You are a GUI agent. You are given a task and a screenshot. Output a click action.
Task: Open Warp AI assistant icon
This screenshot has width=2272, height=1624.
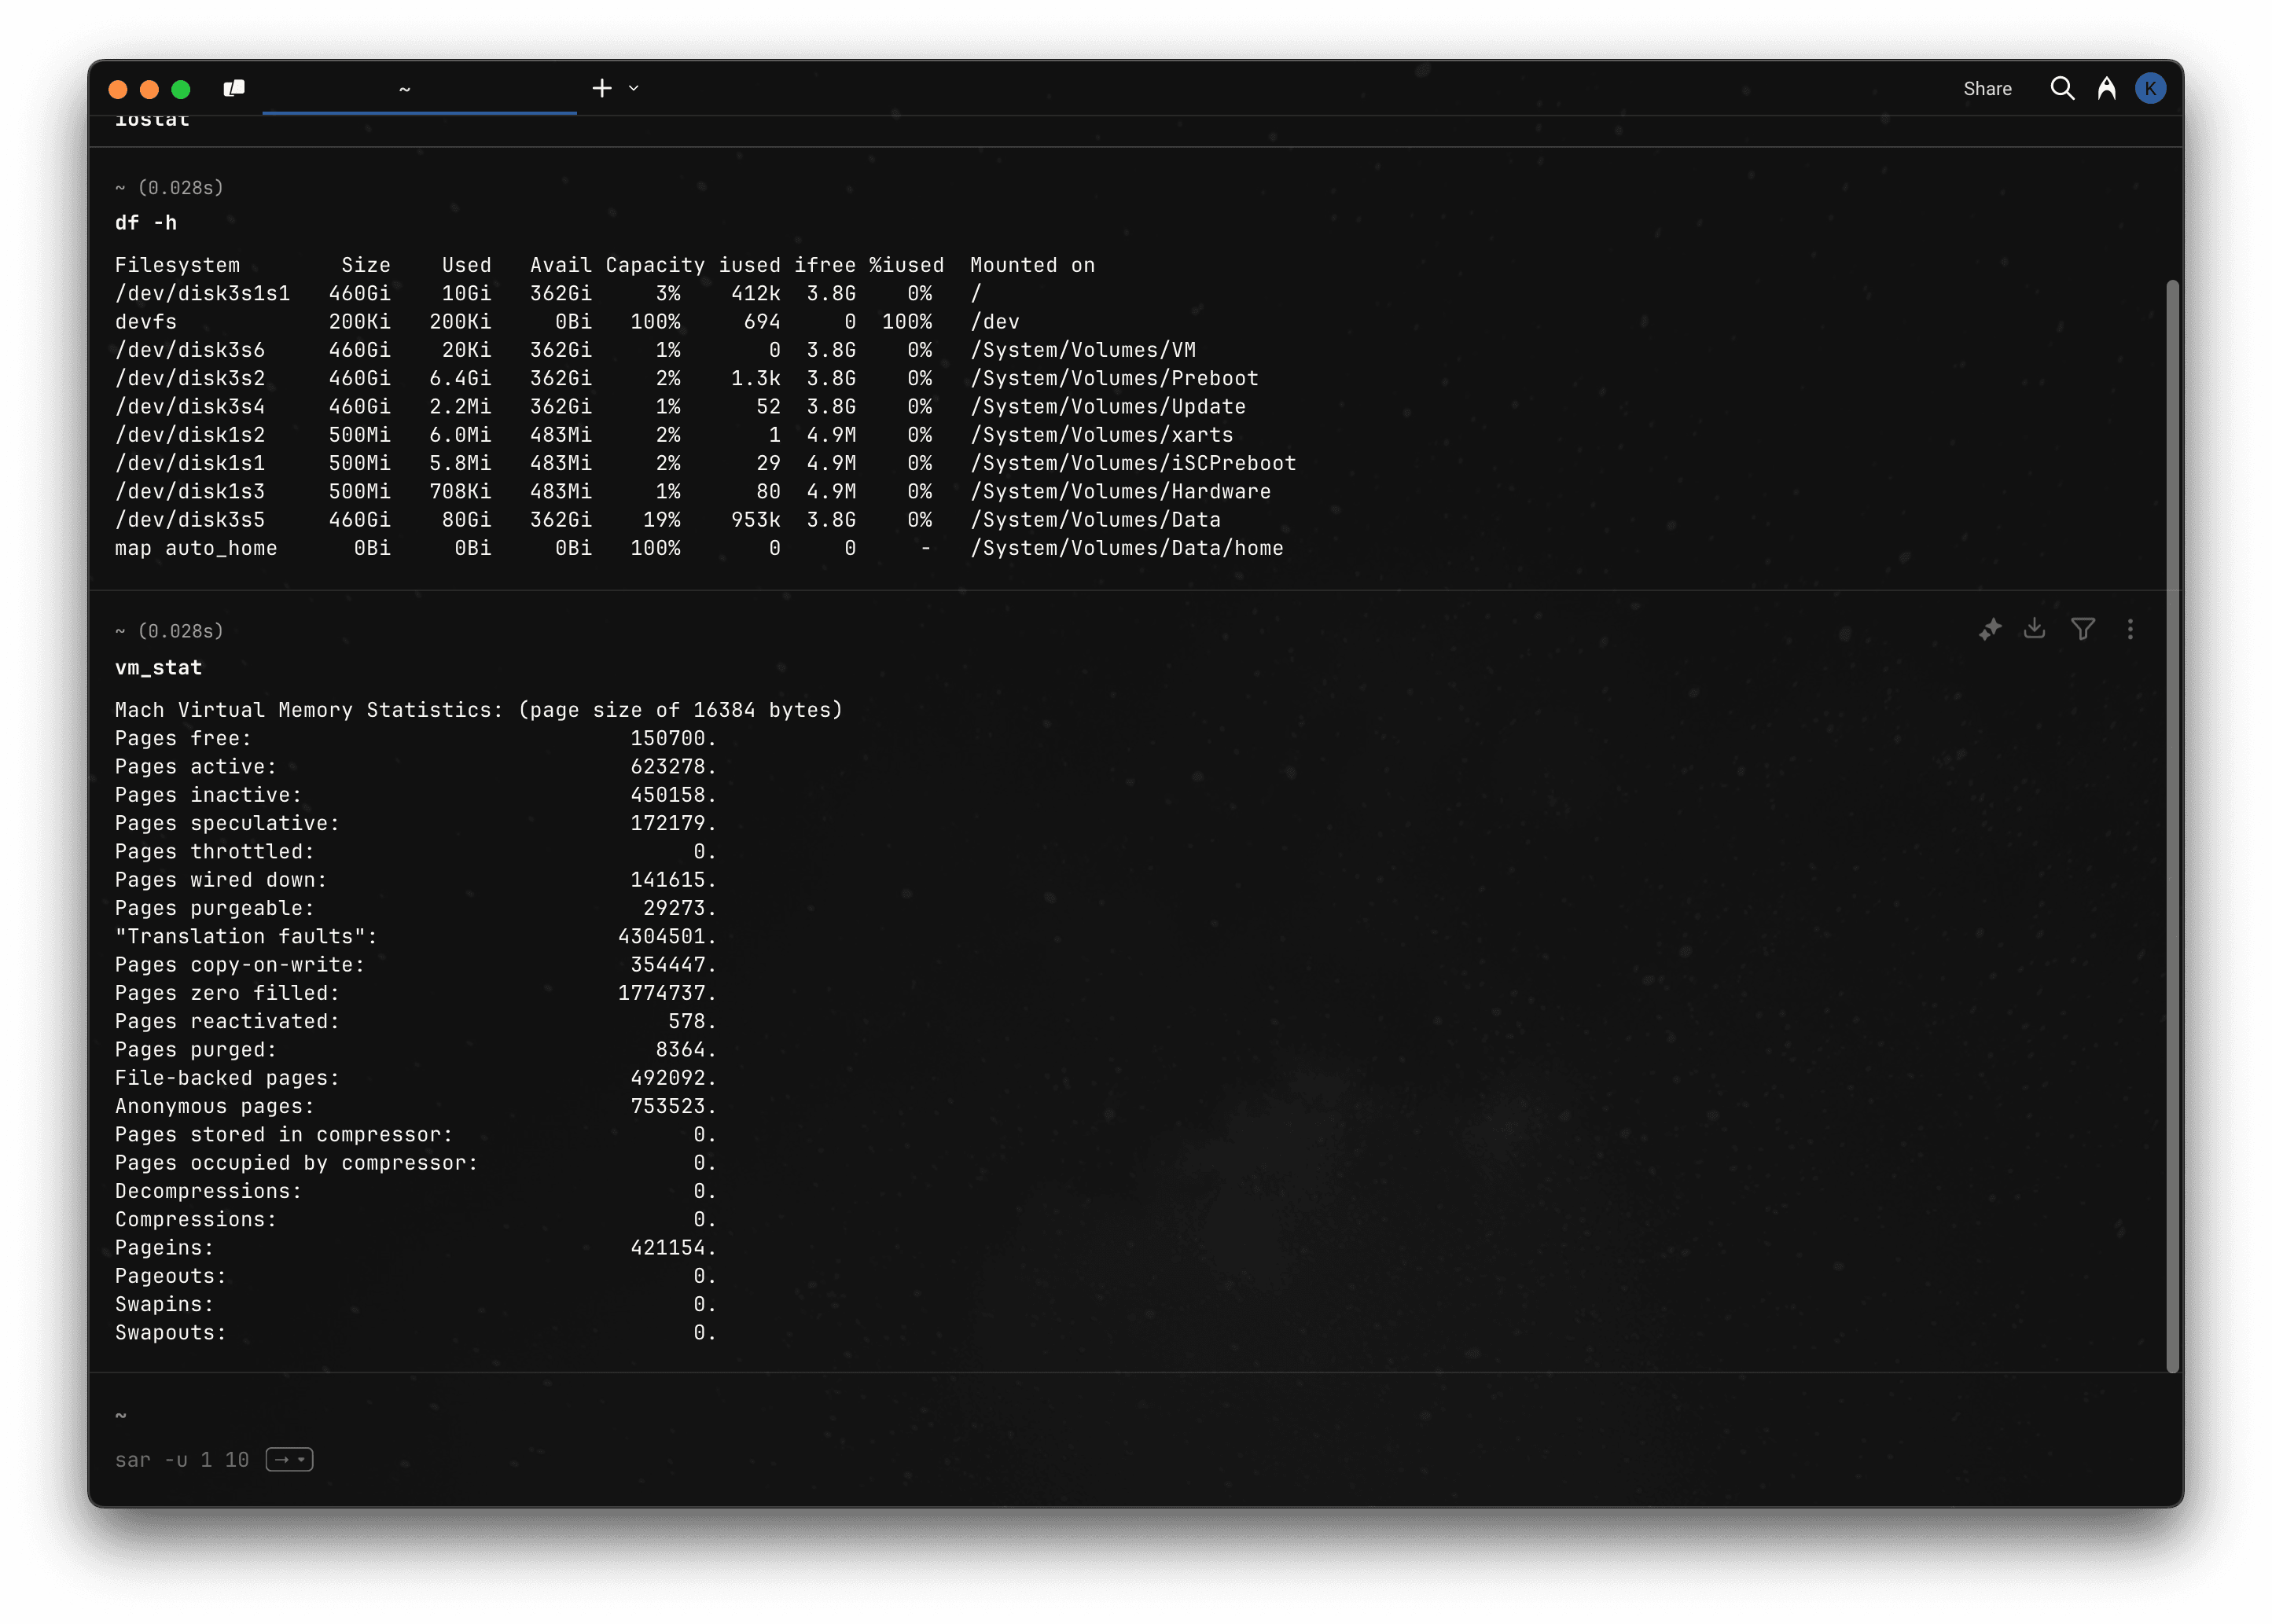tap(2106, 88)
